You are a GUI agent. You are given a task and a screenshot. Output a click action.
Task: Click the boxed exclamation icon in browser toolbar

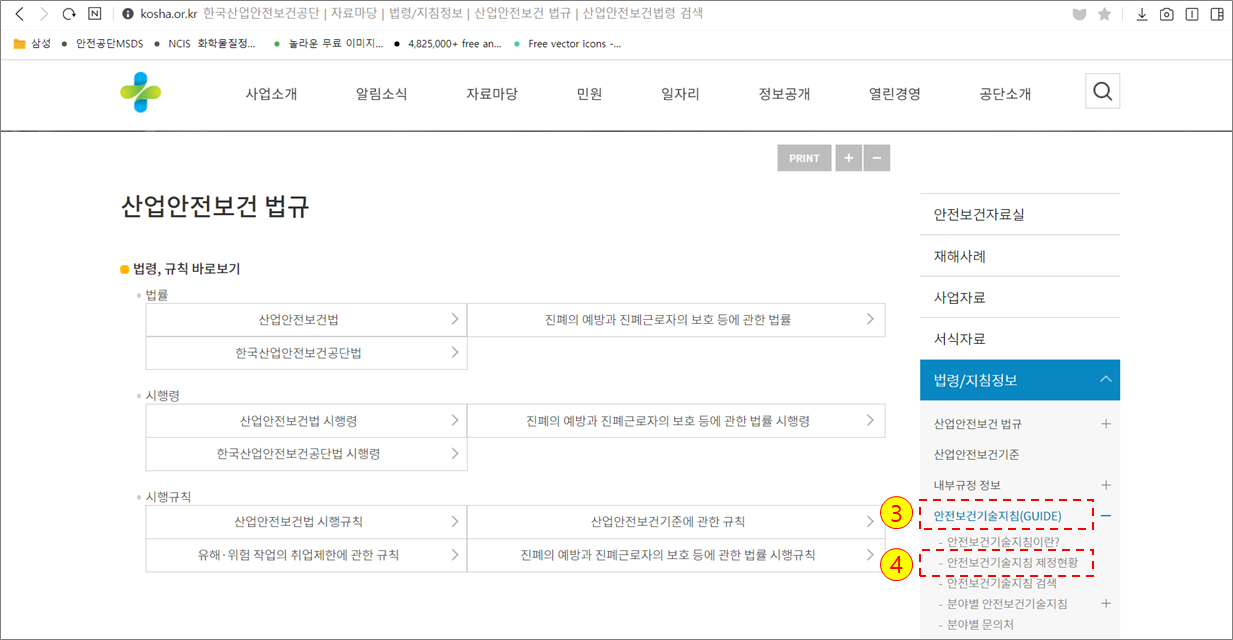(x=1191, y=14)
